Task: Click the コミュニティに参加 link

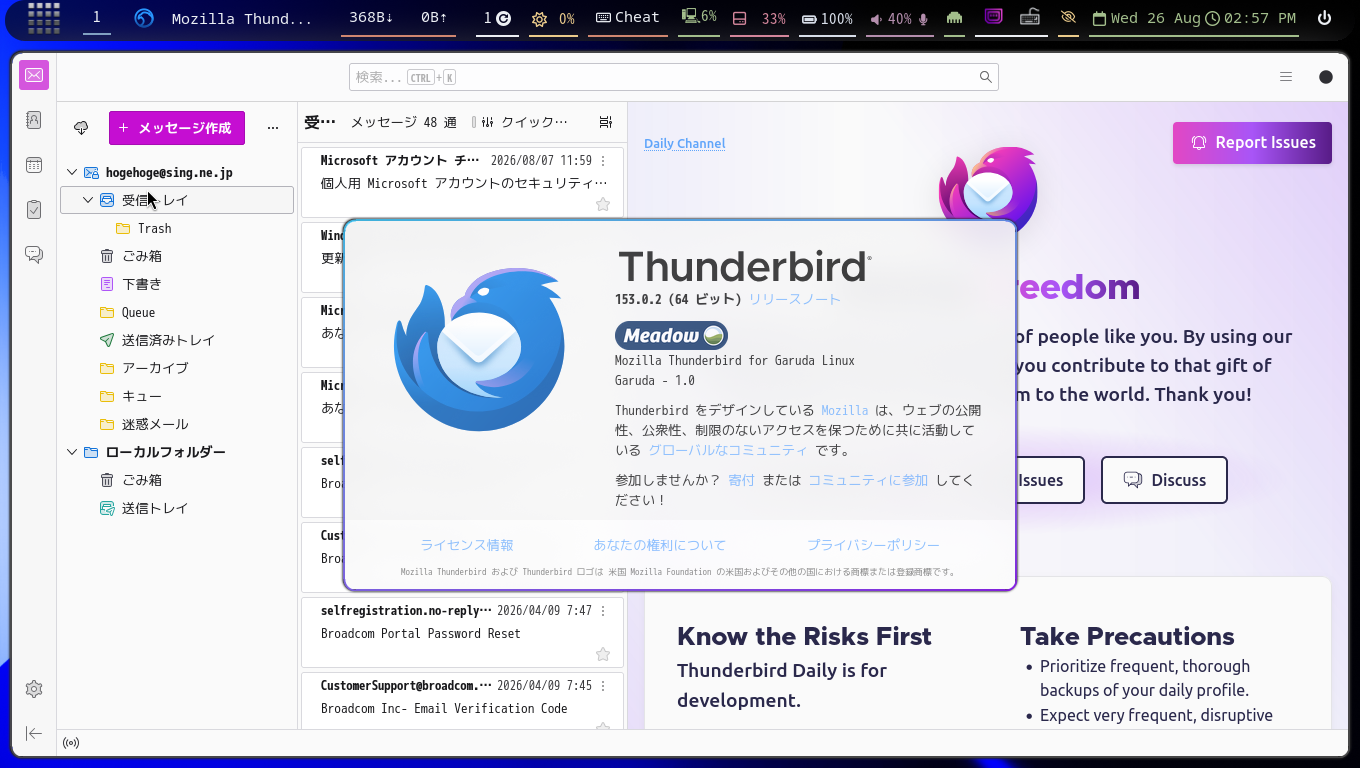Action: [x=868, y=480]
